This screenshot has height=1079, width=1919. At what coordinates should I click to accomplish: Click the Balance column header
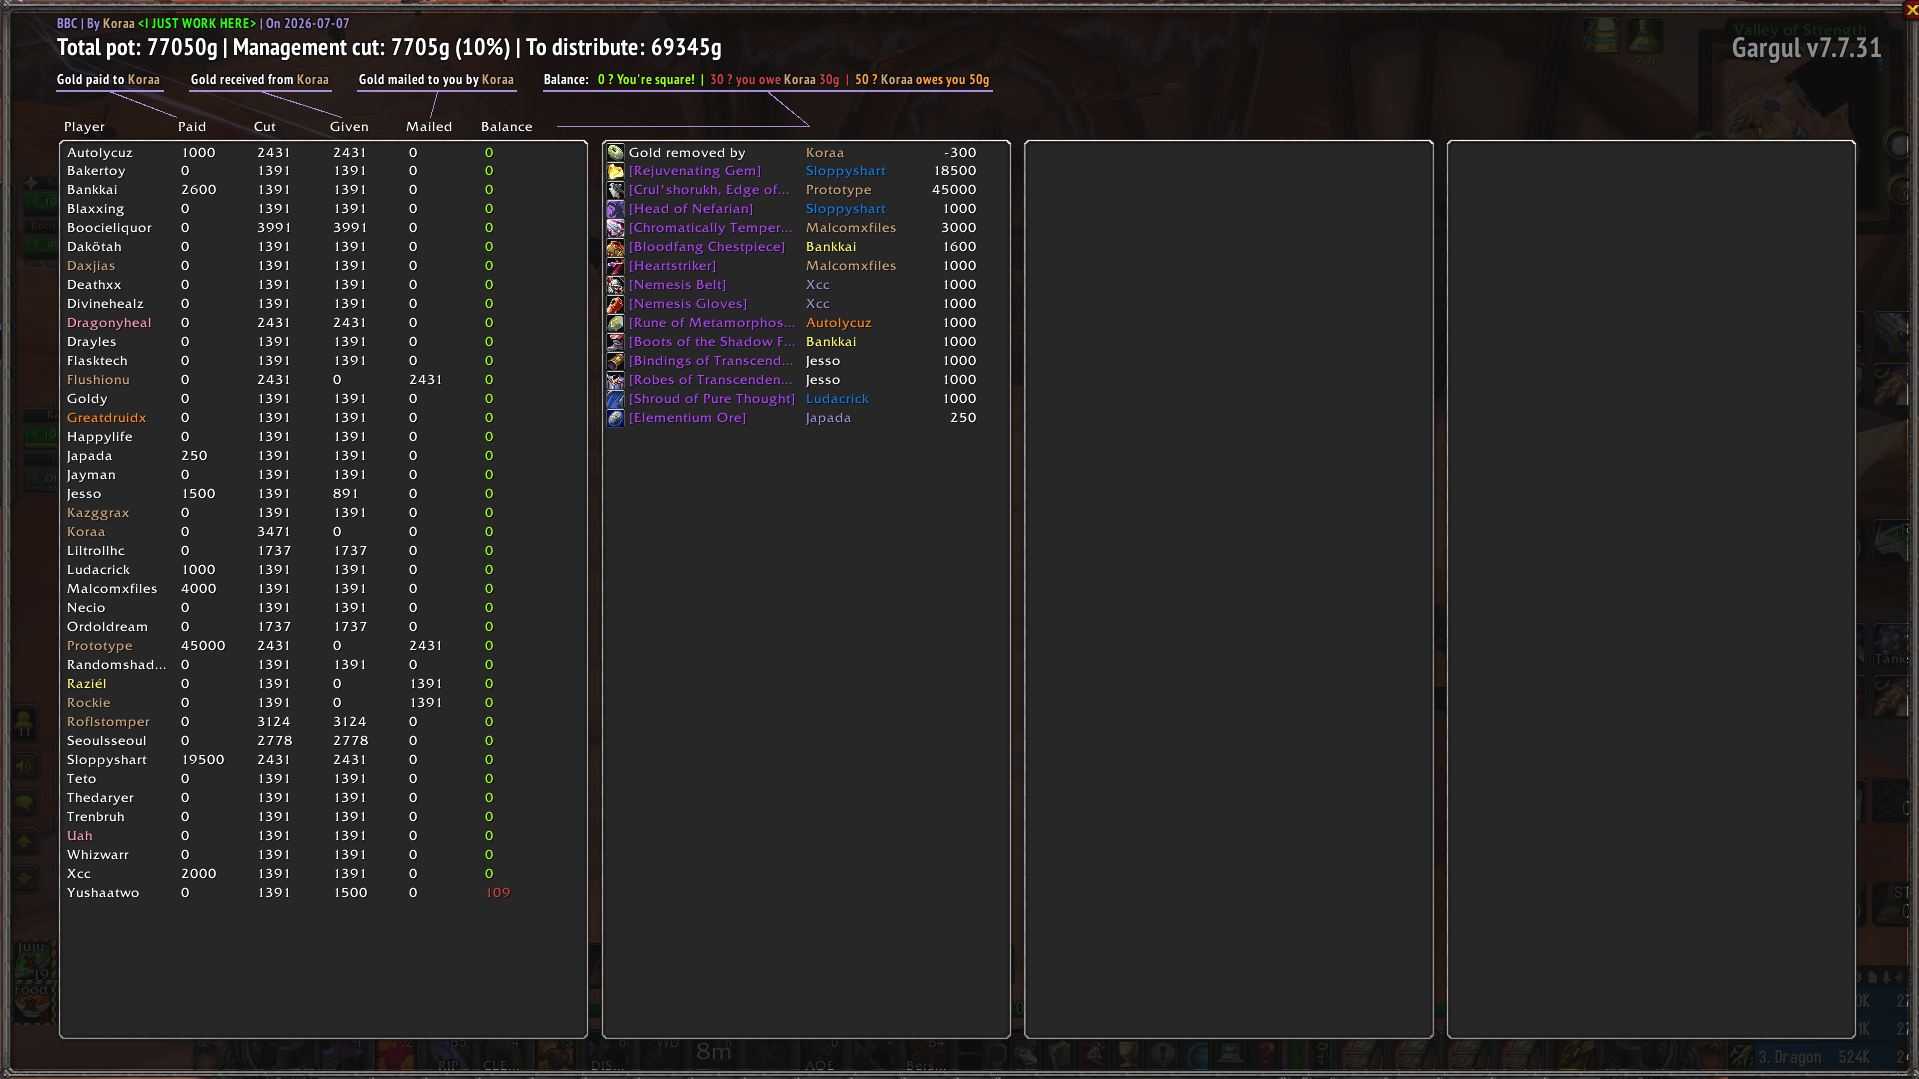[507, 127]
